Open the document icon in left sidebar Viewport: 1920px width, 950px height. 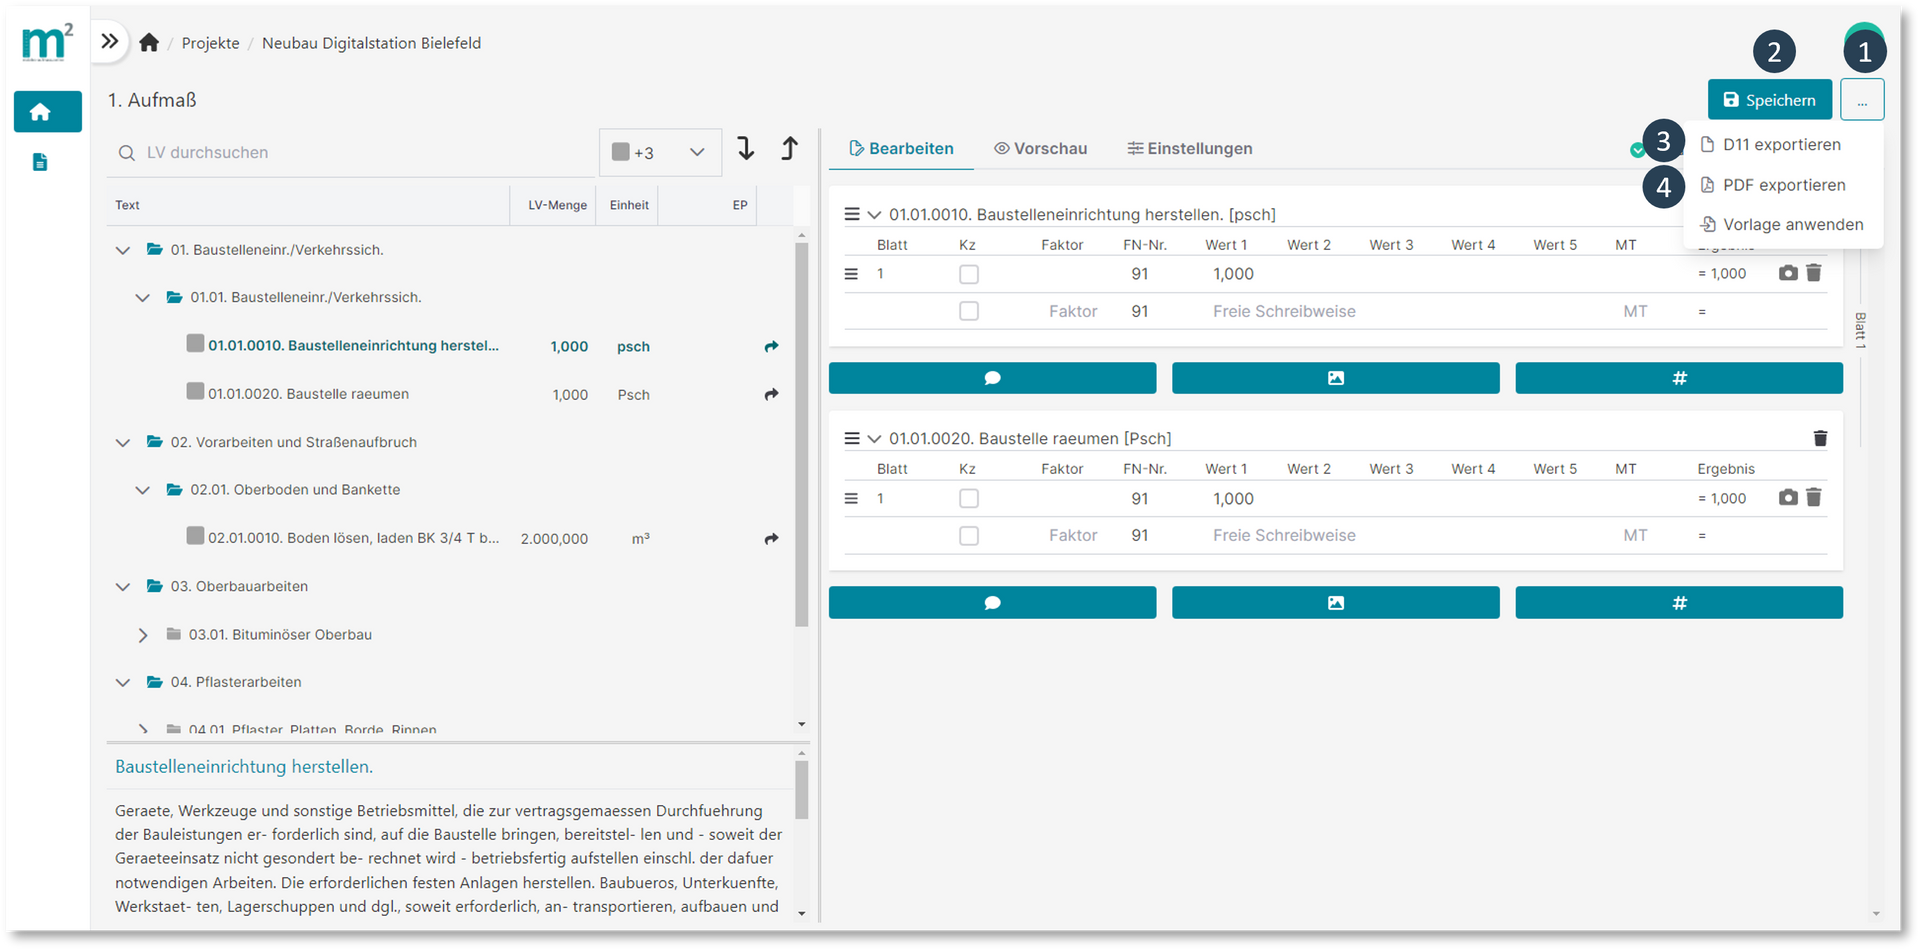point(40,162)
